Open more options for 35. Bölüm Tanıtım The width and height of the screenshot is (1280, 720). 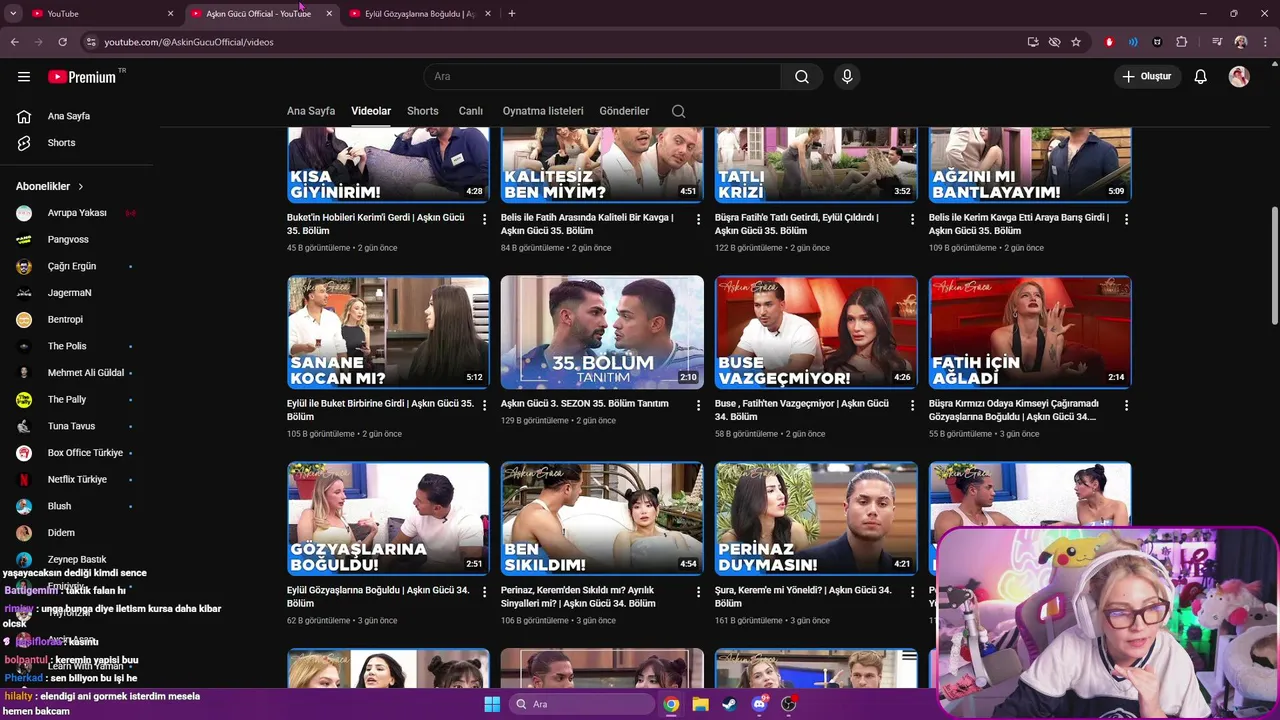(699, 405)
